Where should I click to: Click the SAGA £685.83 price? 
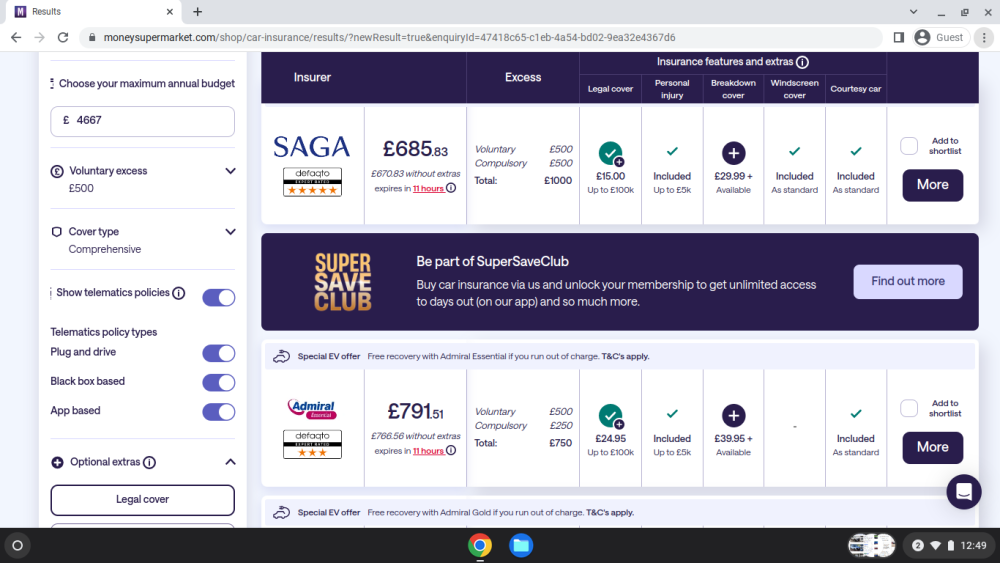[415, 149]
